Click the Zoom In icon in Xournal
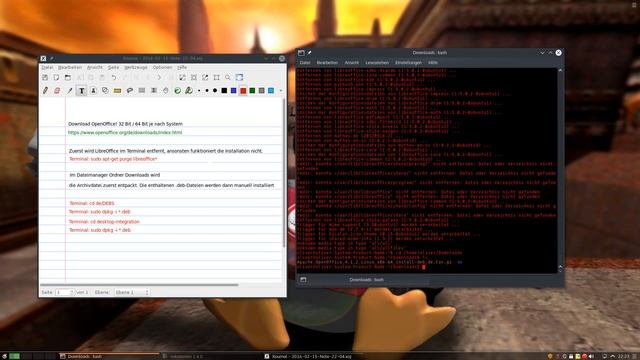The image size is (640, 360). pos(205,77)
